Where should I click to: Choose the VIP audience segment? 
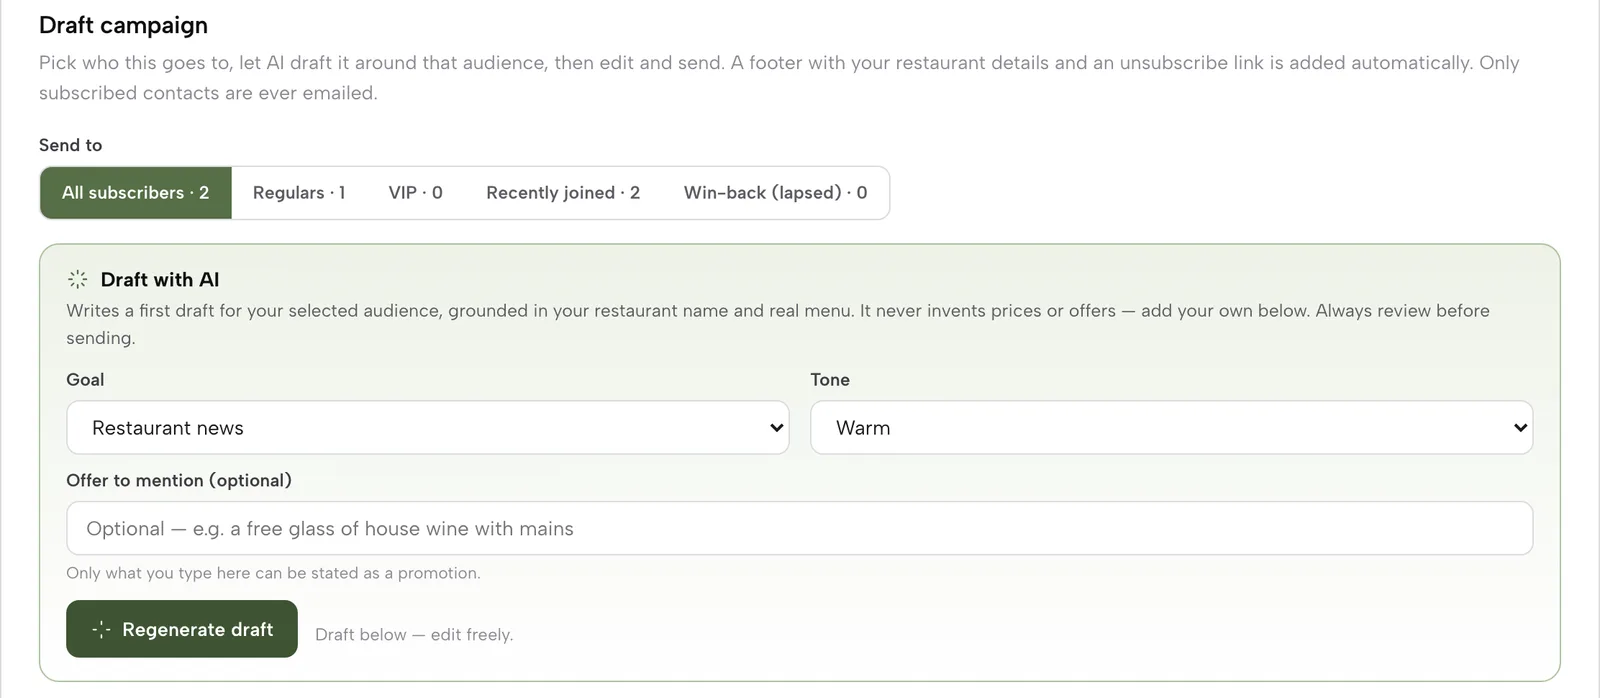[416, 193]
